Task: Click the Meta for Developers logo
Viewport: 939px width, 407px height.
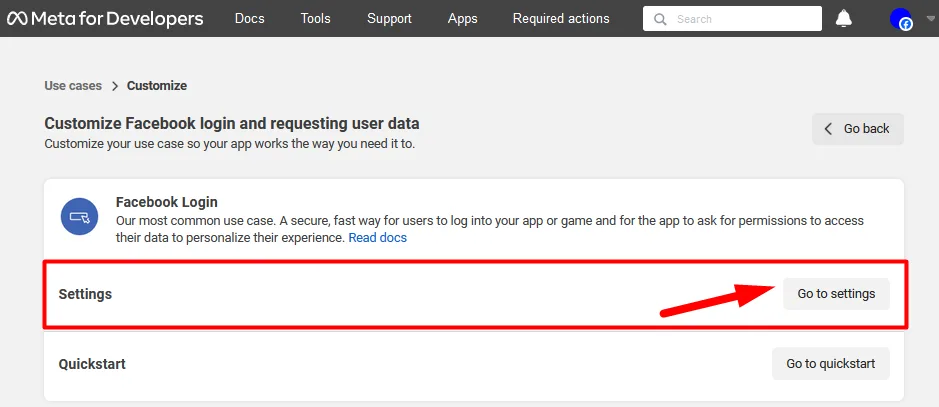Action: coord(105,19)
